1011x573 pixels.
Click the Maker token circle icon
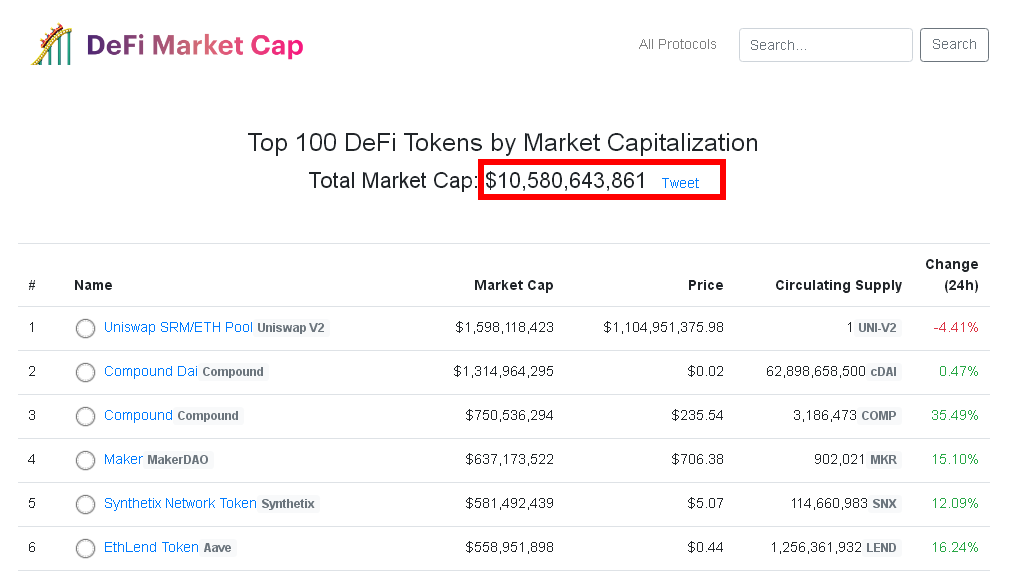click(85, 460)
